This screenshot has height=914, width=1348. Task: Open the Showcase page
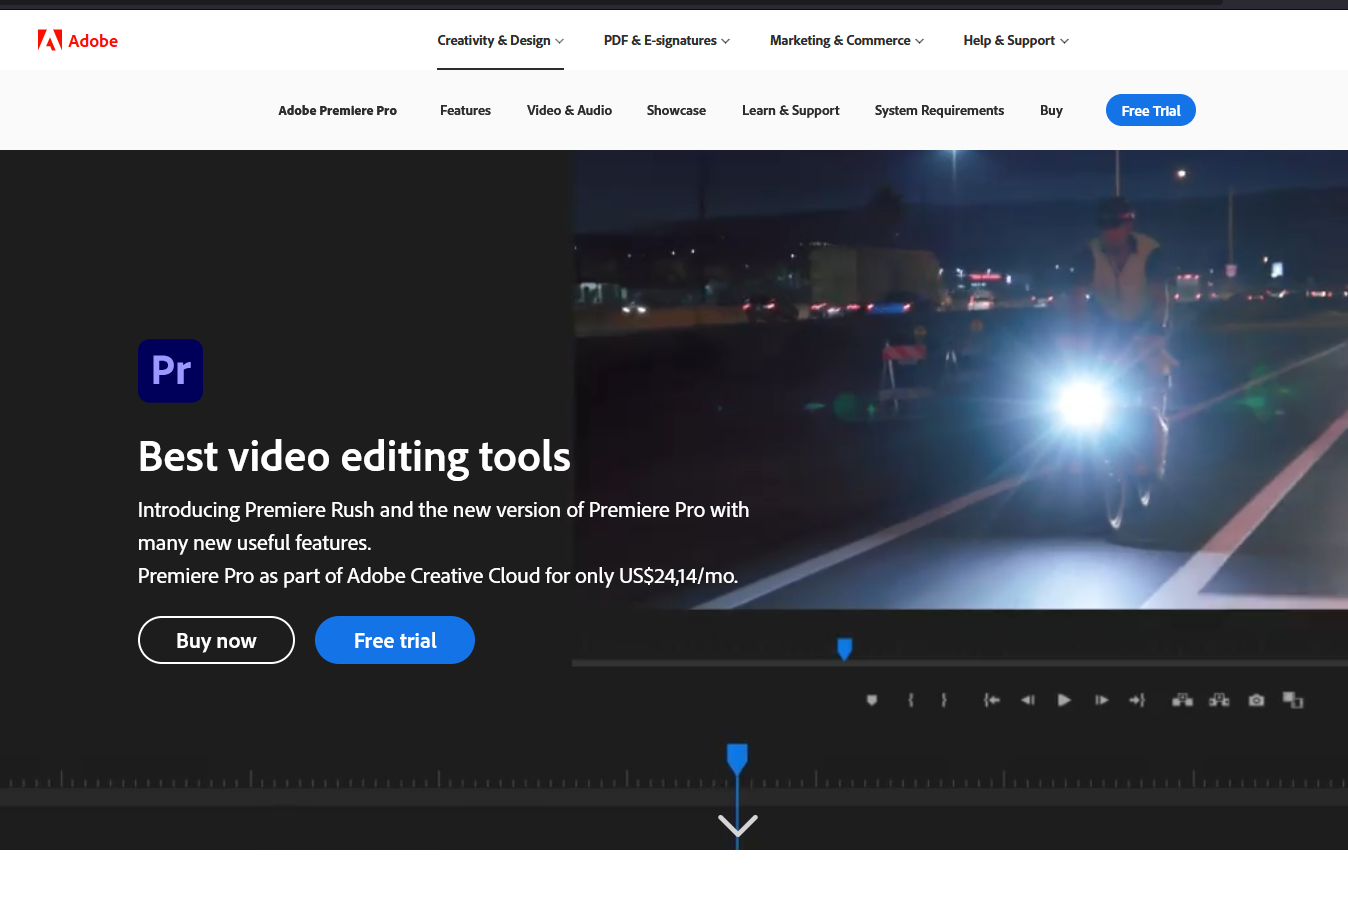(x=676, y=111)
